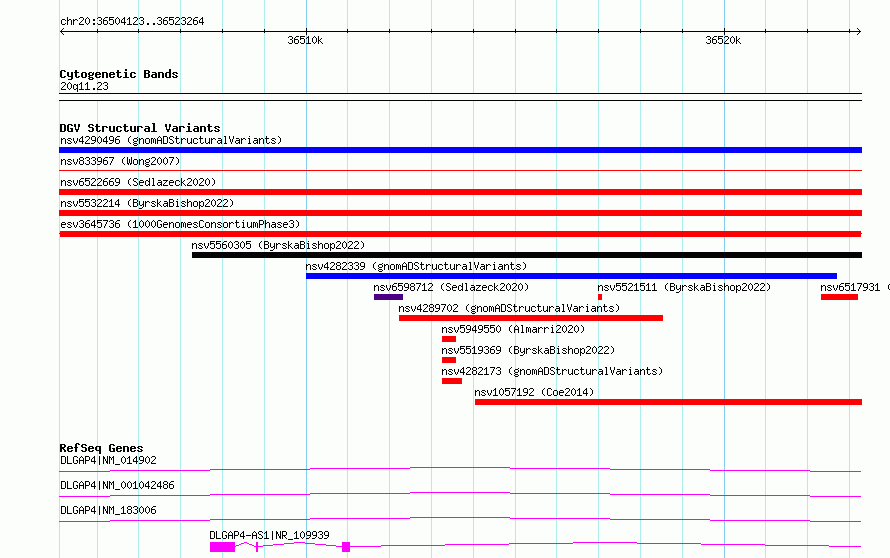The image size is (890, 558).
Task: Click the label nsv4282339 (gnomADStructuralVariants)
Action: (x=416, y=266)
